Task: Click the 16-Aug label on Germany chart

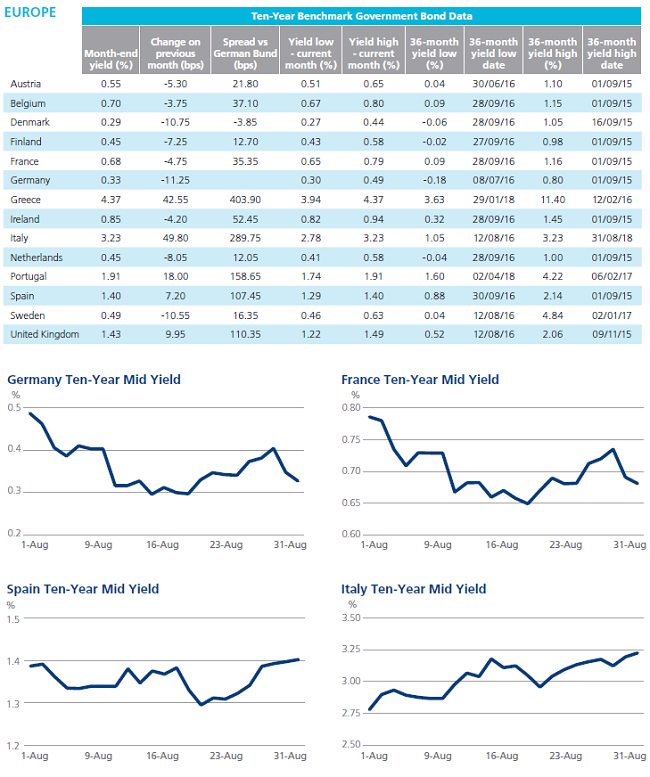Action: click(162, 545)
